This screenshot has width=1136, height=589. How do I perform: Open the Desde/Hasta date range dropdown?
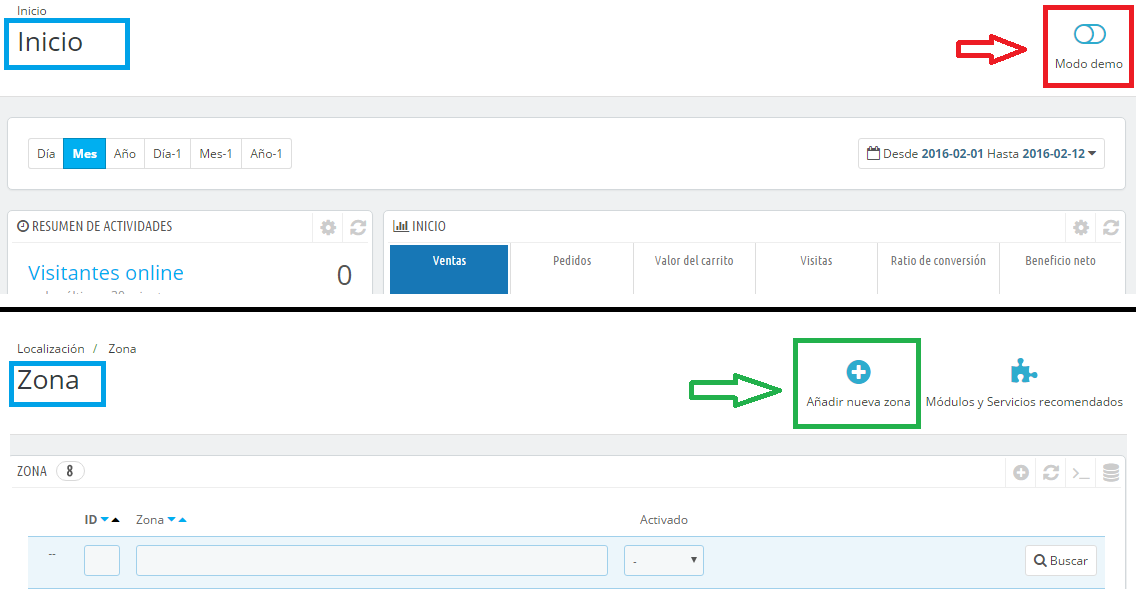coord(981,154)
